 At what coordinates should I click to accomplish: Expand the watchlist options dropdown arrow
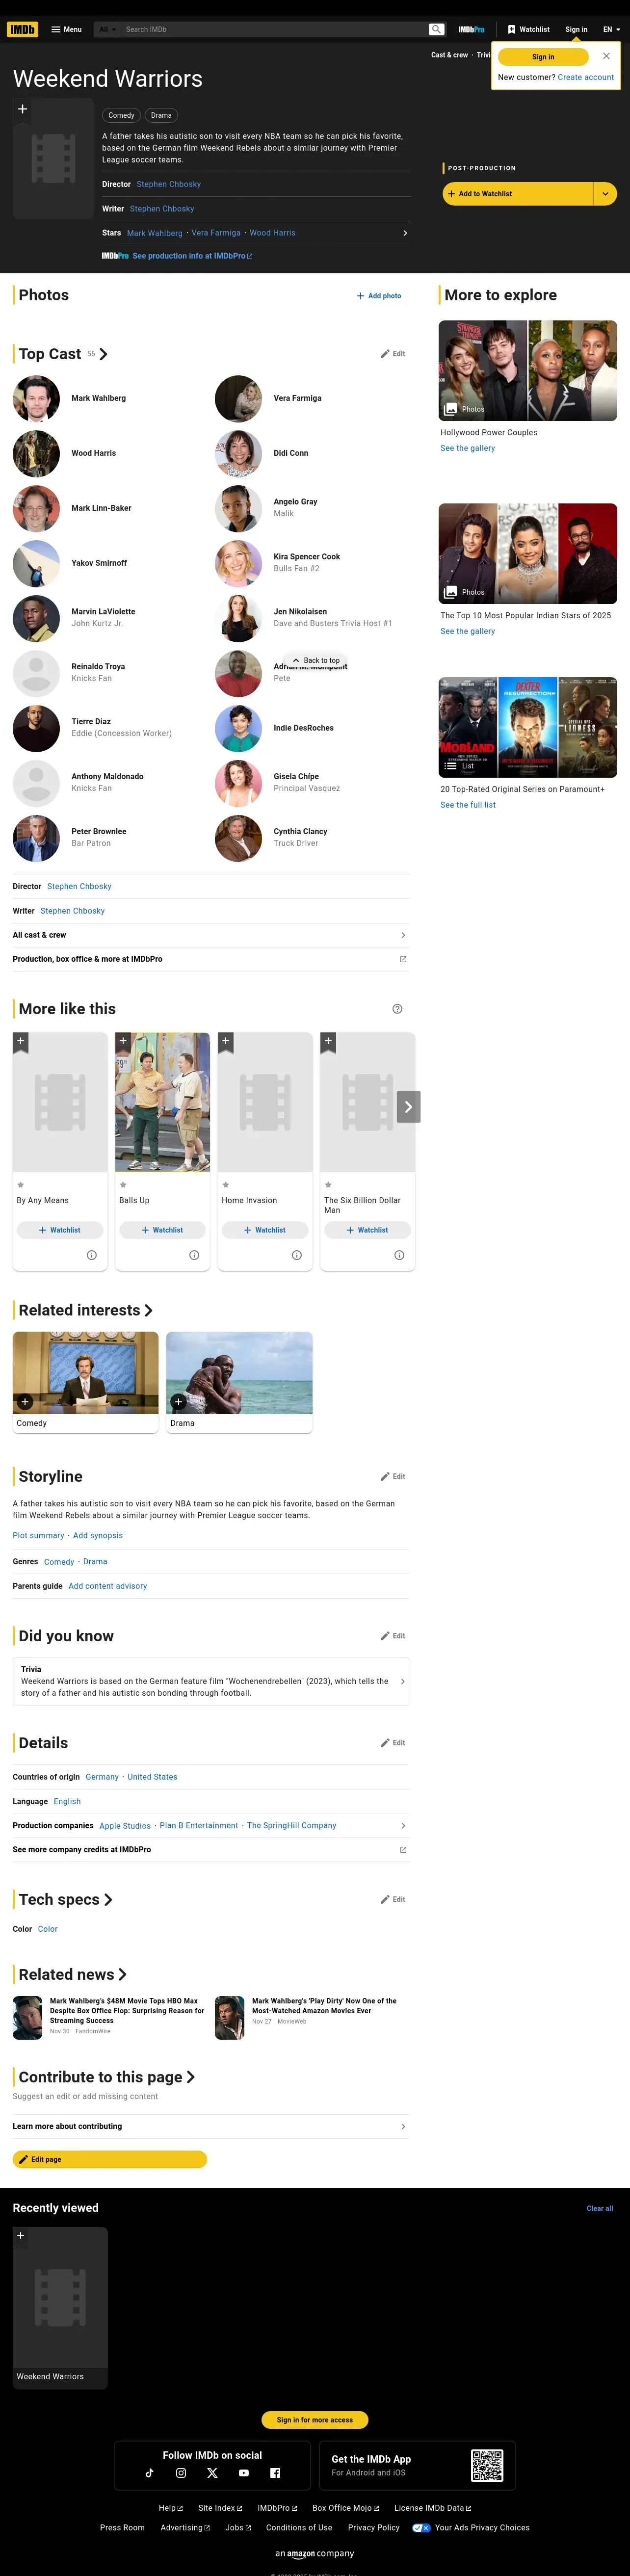pos(605,194)
